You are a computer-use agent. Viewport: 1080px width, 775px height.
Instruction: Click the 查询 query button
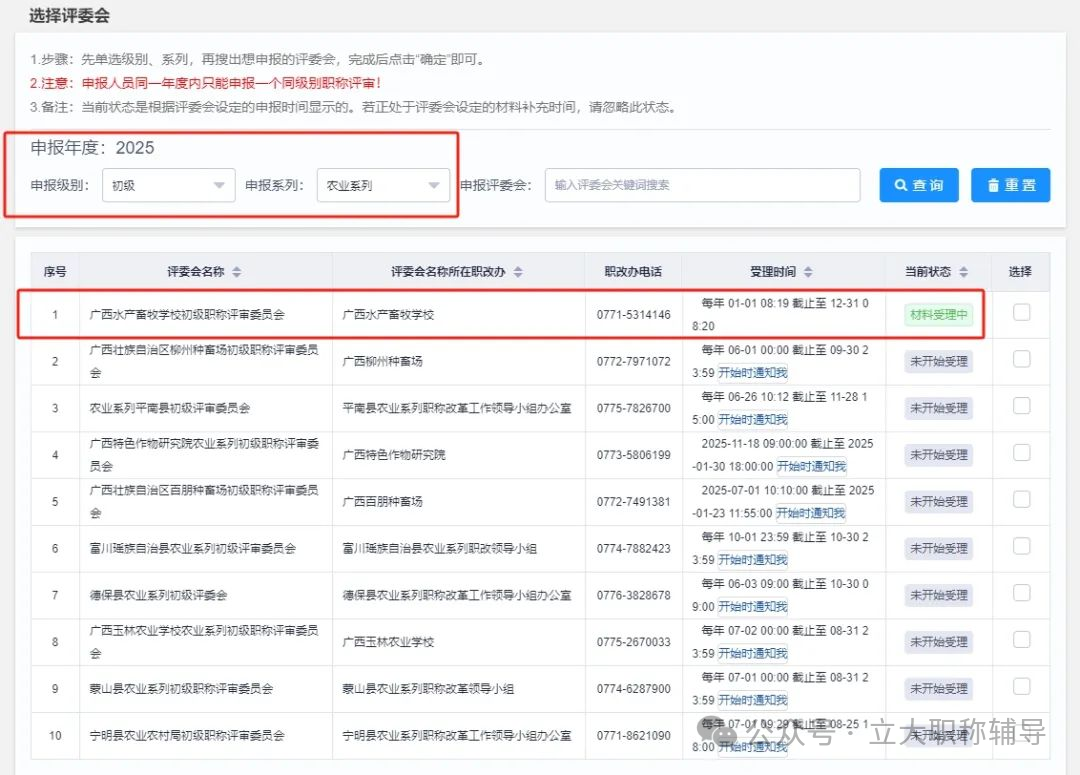pyautogui.click(x=918, y=185)
